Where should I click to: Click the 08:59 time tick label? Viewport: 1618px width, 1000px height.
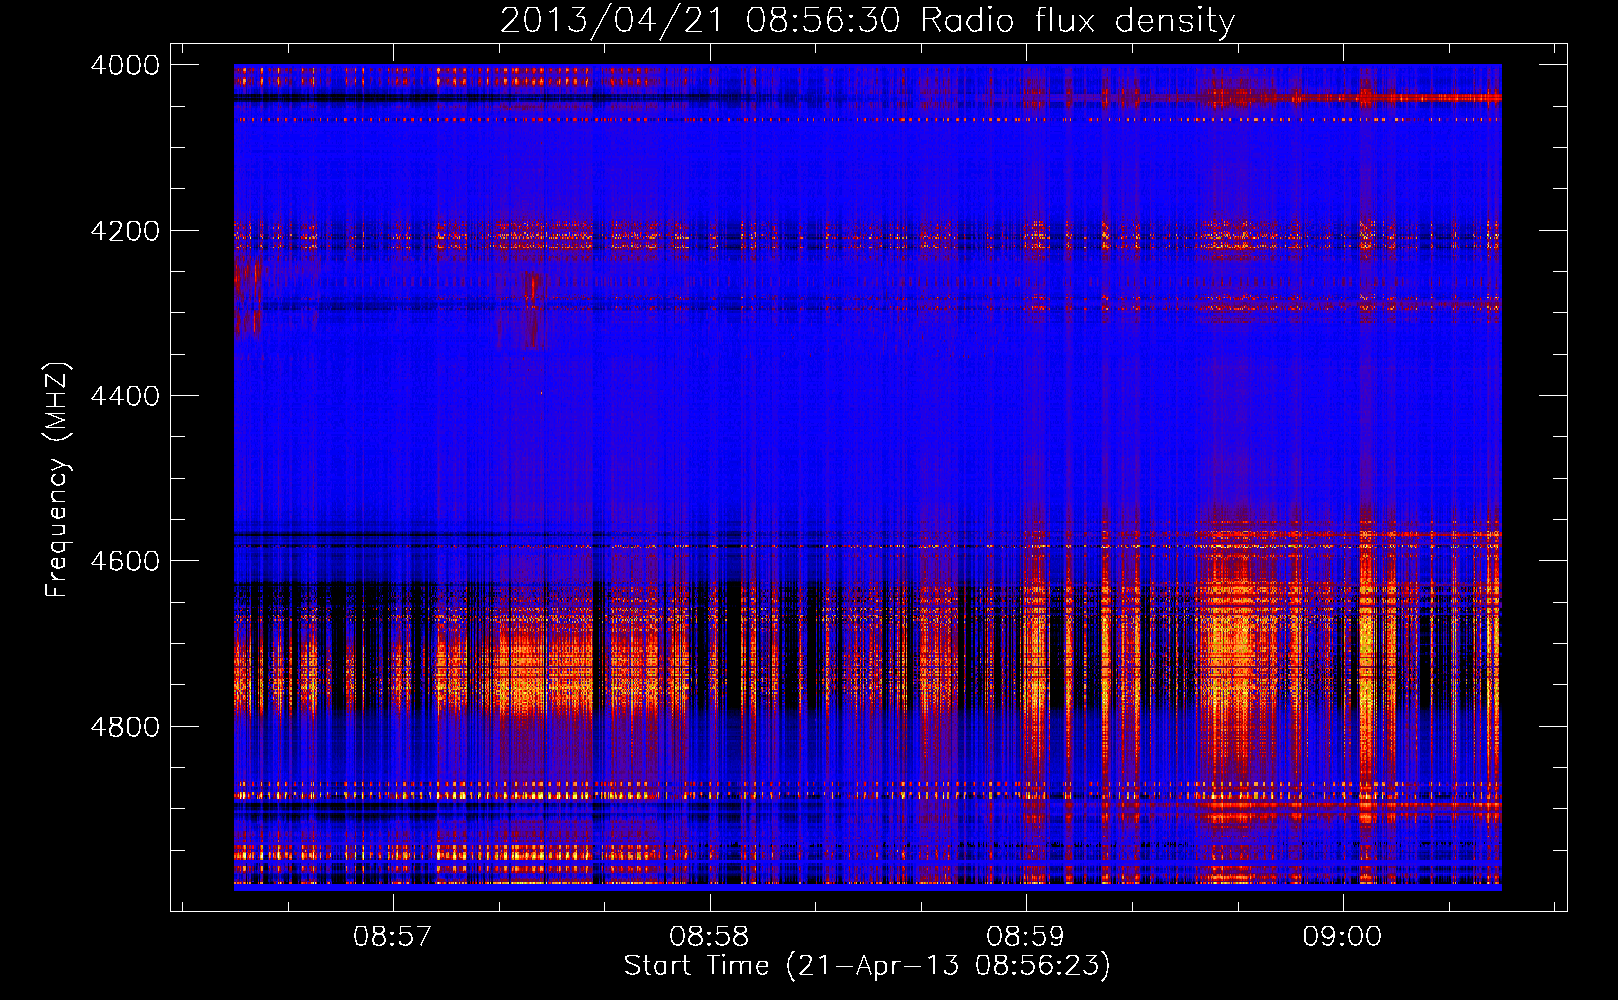[1026, 937]
